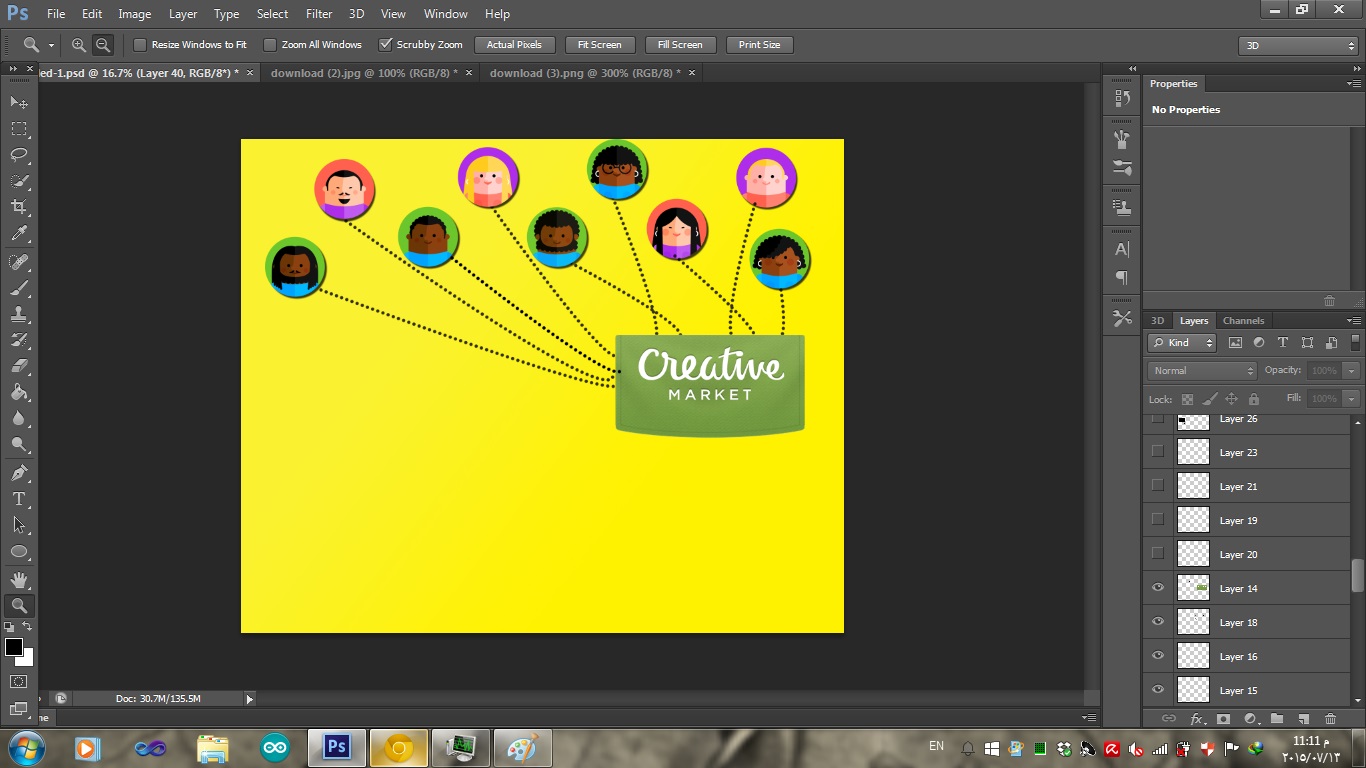Select the Paint Bucket tool

[19, 392]
